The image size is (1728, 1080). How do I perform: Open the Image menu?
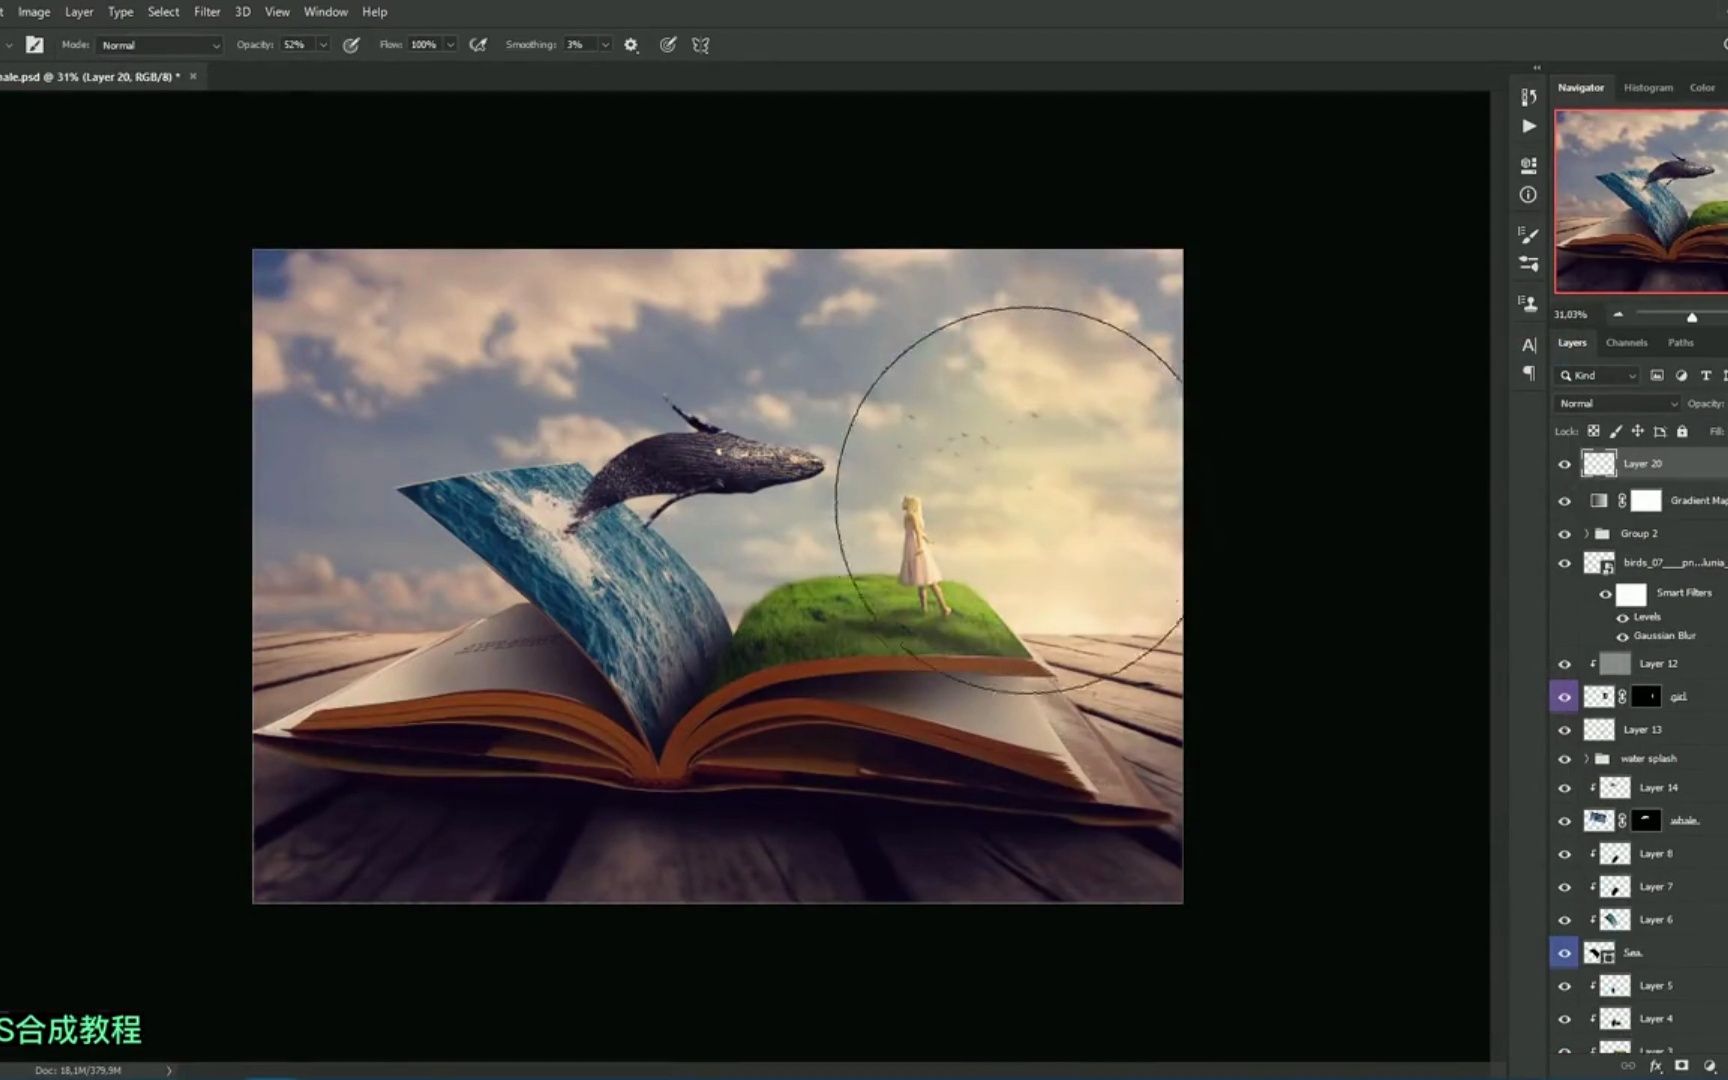(34, 12)
